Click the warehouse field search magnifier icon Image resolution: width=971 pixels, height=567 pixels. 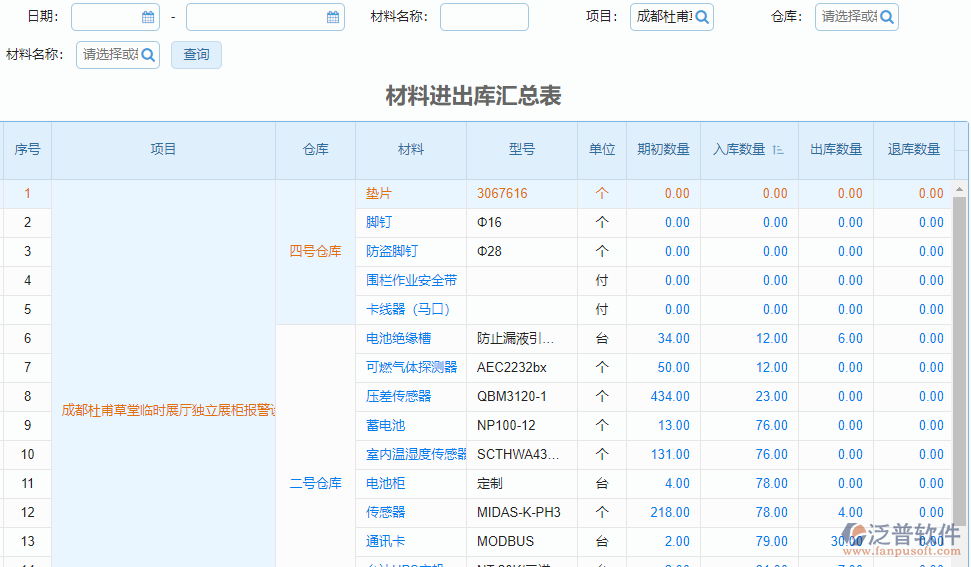pyautogui.click(x=886, y=17)
